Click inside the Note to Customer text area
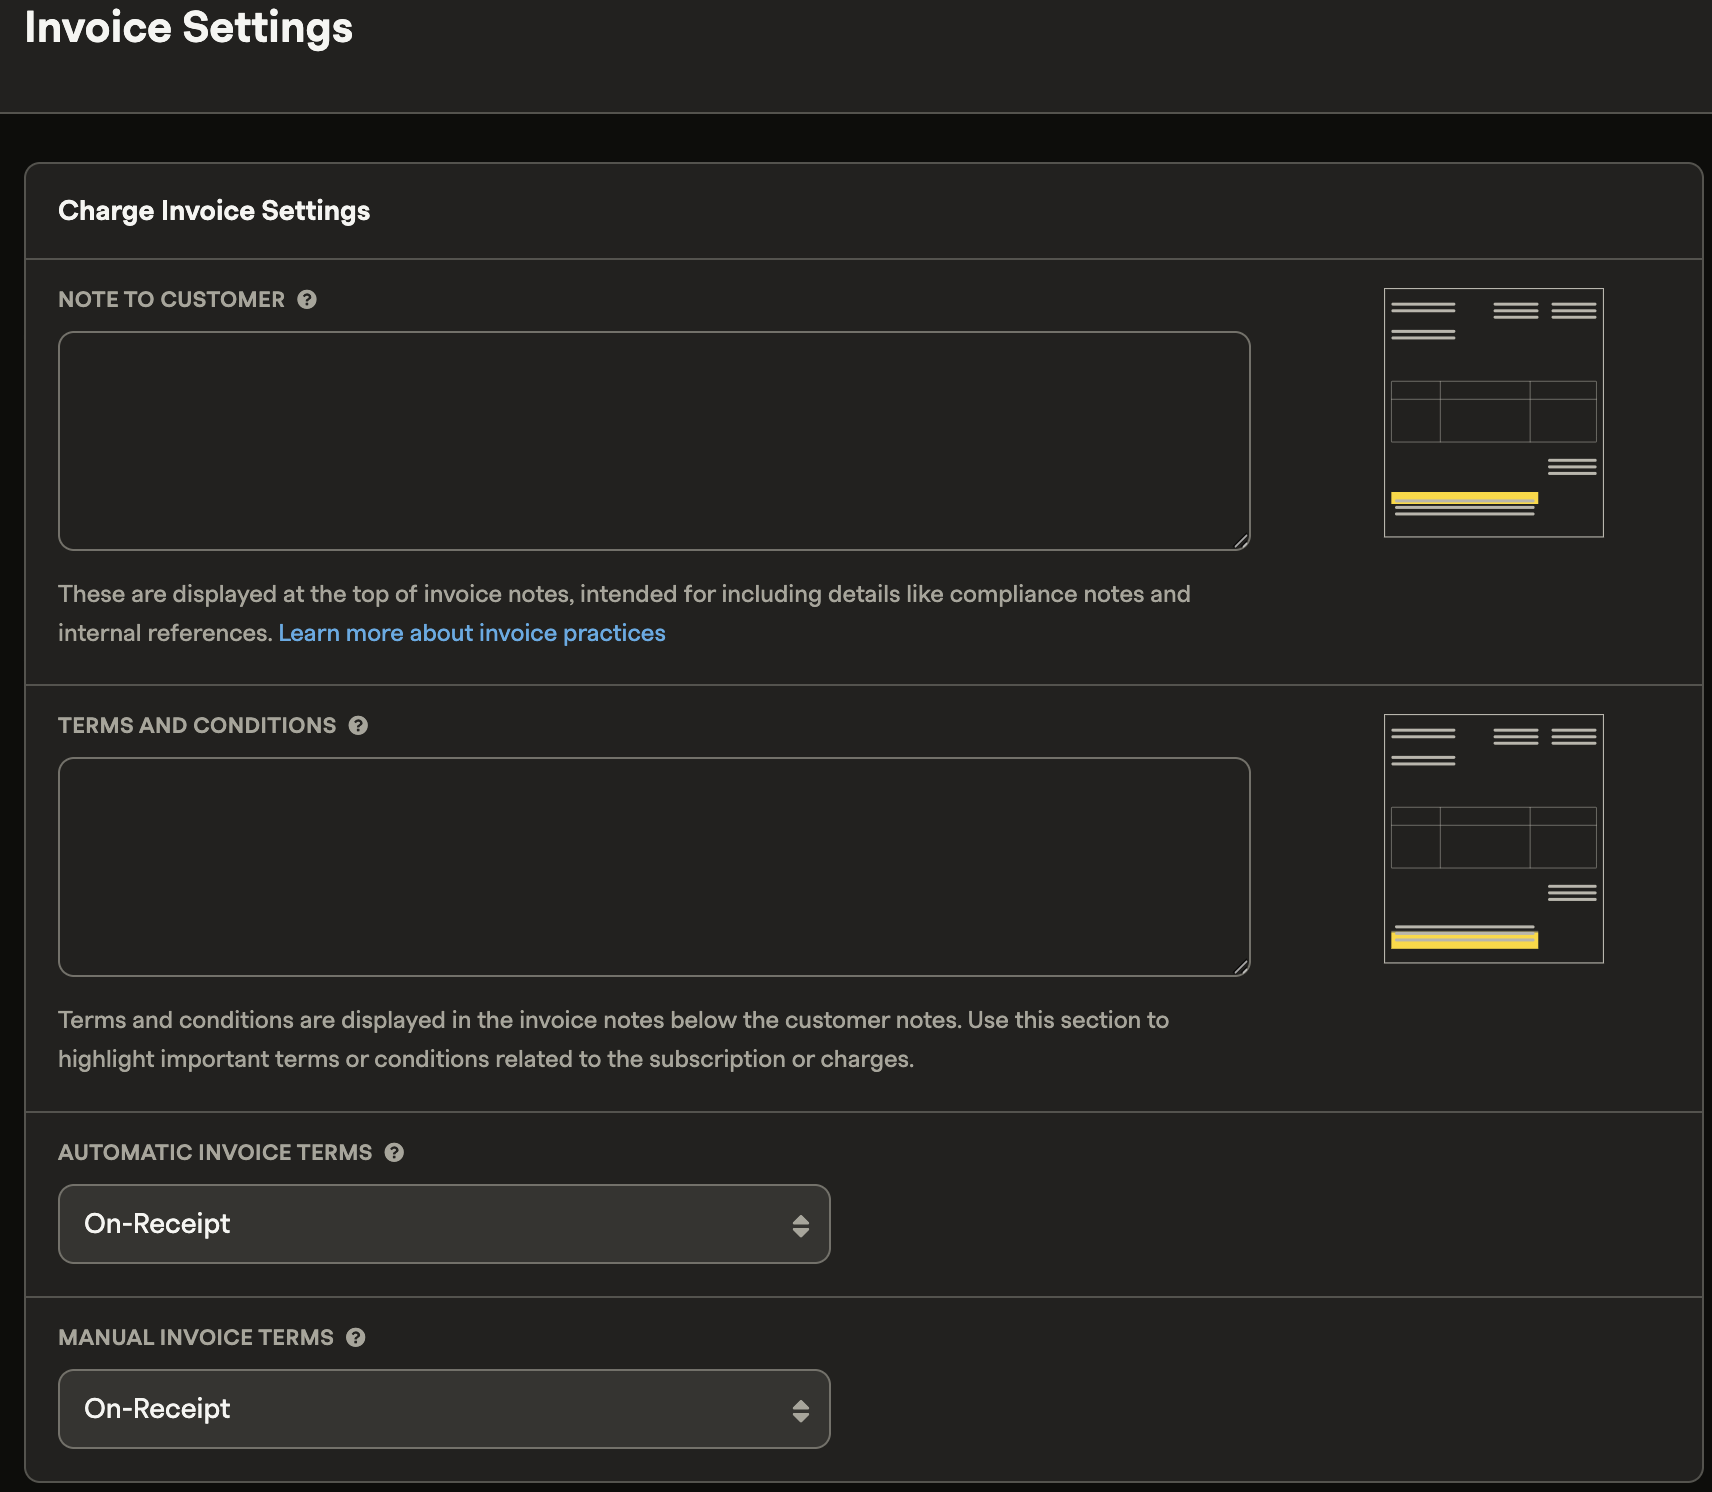1712x1492 pixels. [654, 441]
